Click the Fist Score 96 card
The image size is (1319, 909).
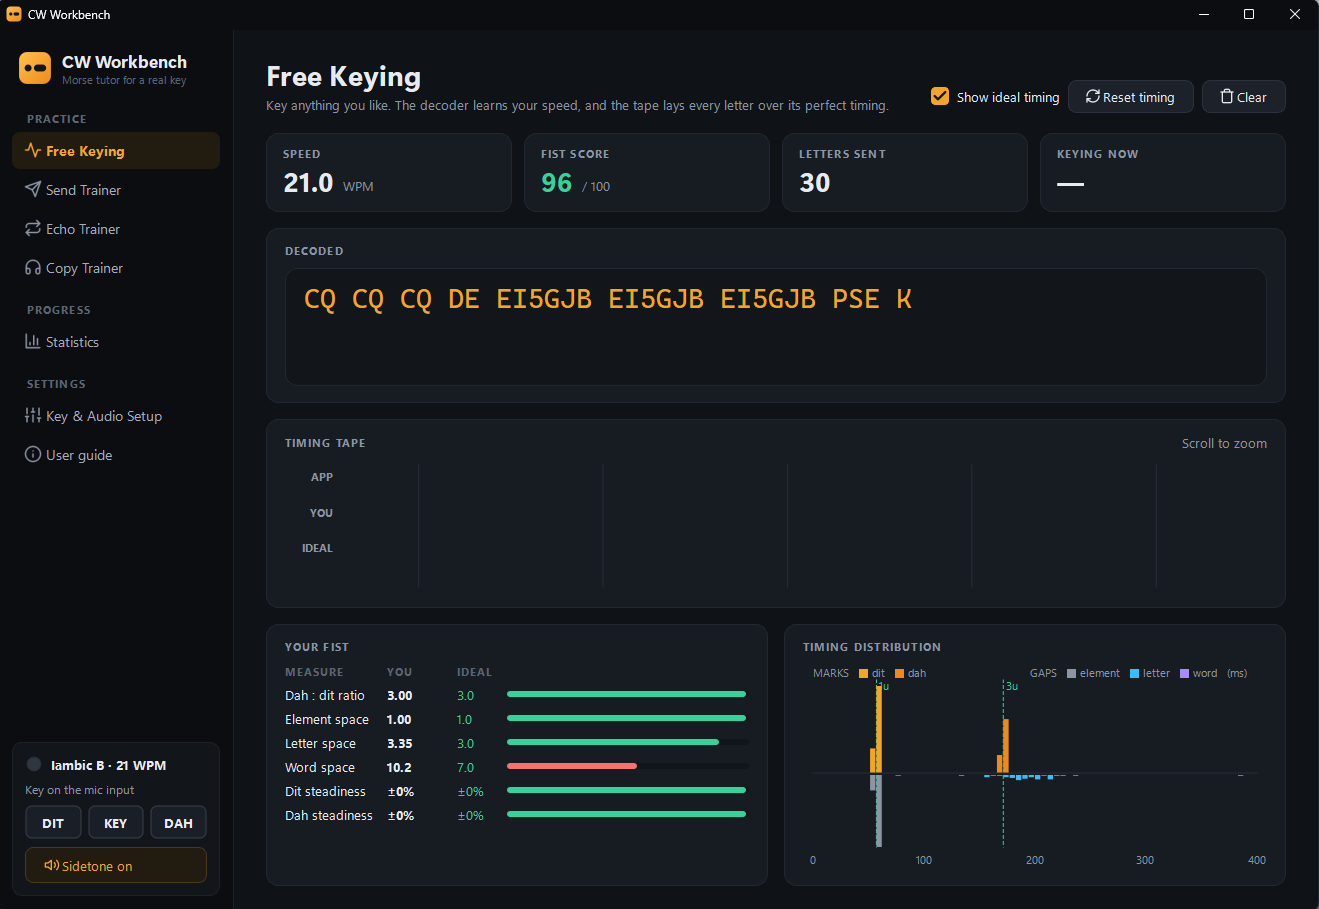647,172
